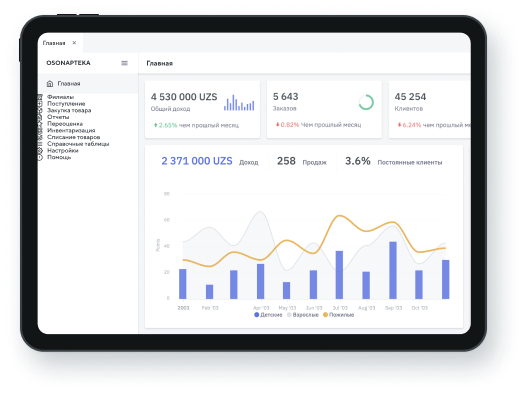Viewport: 524px width, 393px height.
Task: Click the green up arrow beside 2.65%
Action: (155, 125)
